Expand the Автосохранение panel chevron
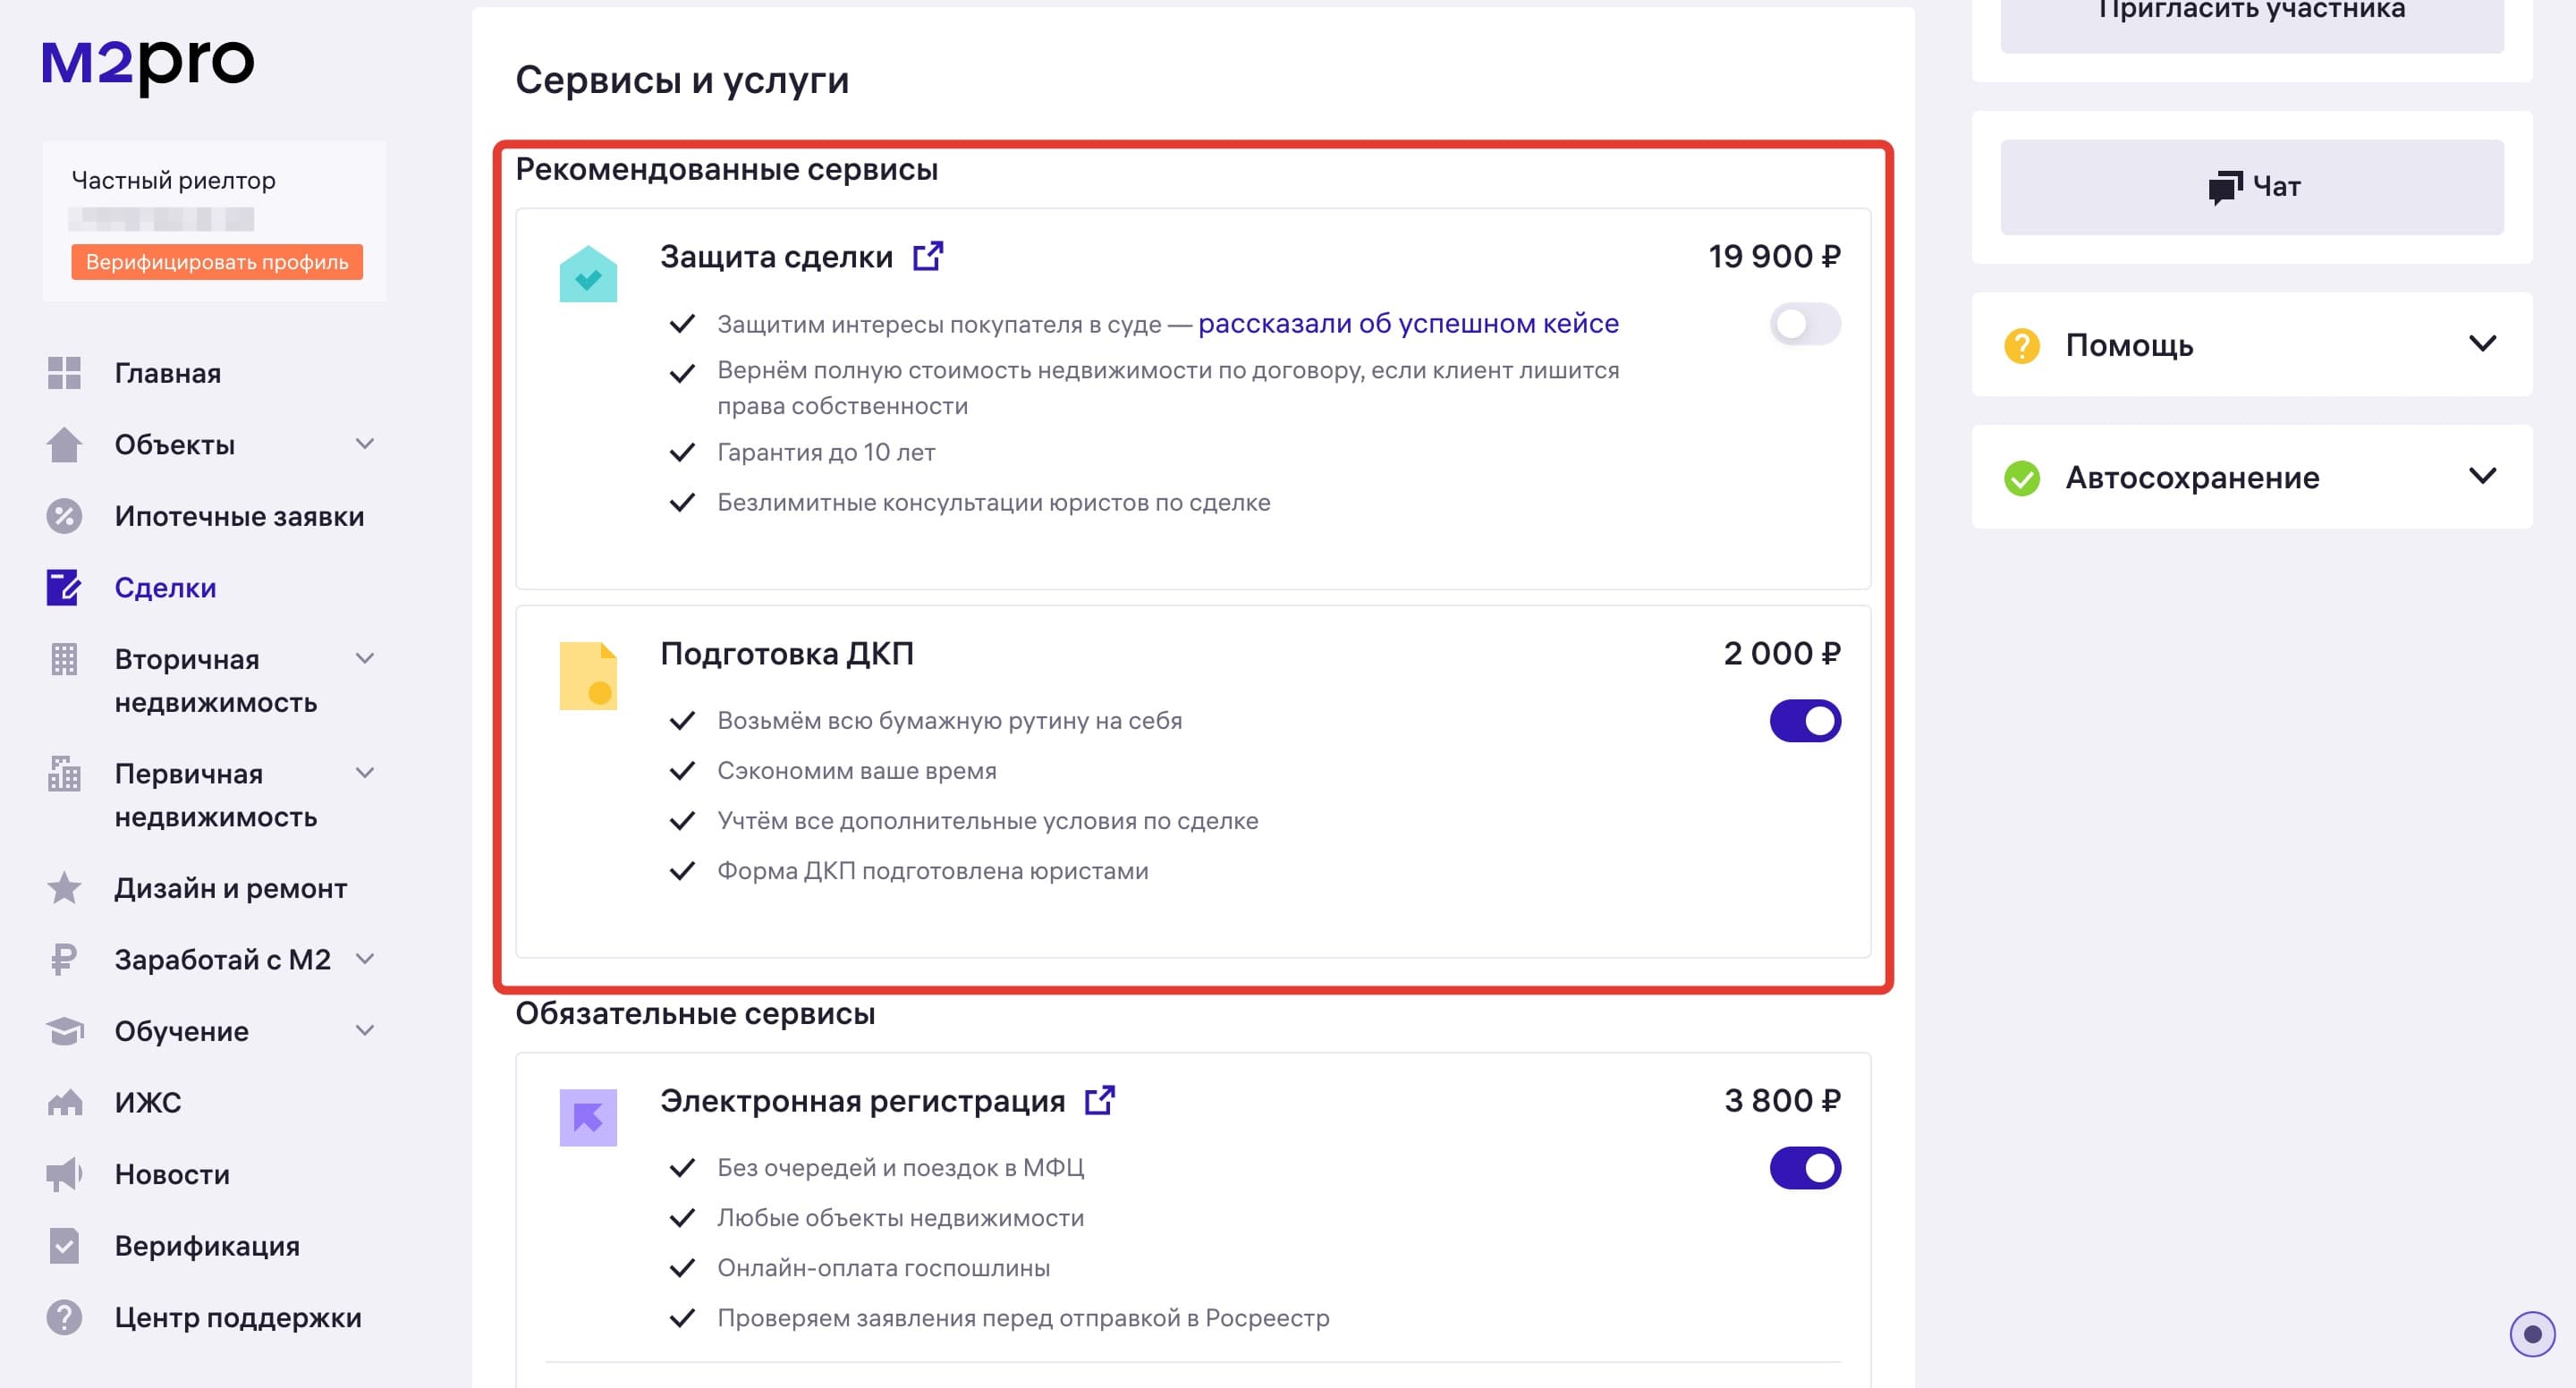The image size is (2576, 1388). pos(2482,476)
